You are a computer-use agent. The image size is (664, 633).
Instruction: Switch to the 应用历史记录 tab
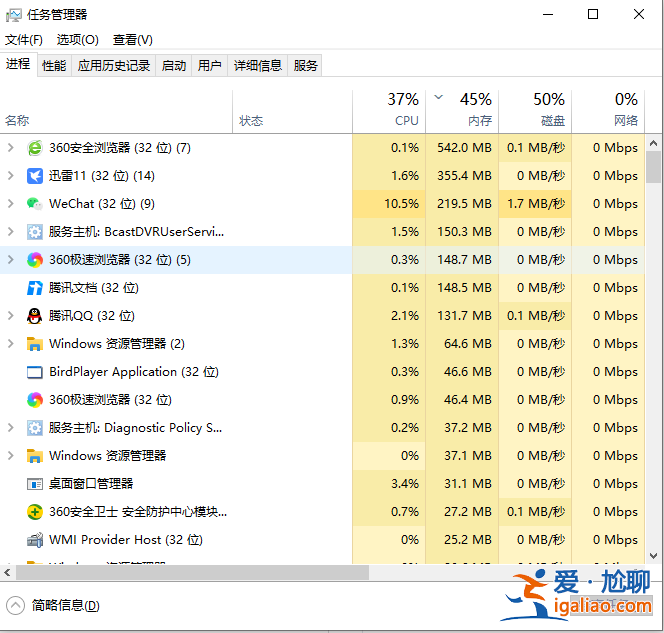[x=113, y=66]
